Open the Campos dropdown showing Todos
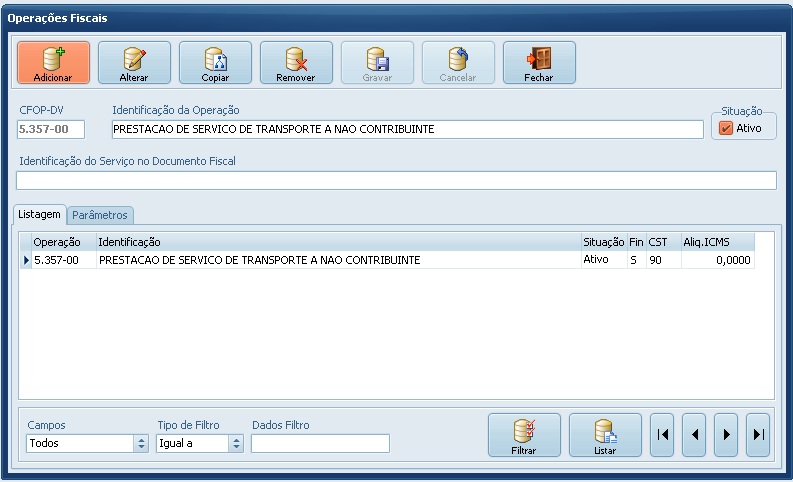 (87, 444)
